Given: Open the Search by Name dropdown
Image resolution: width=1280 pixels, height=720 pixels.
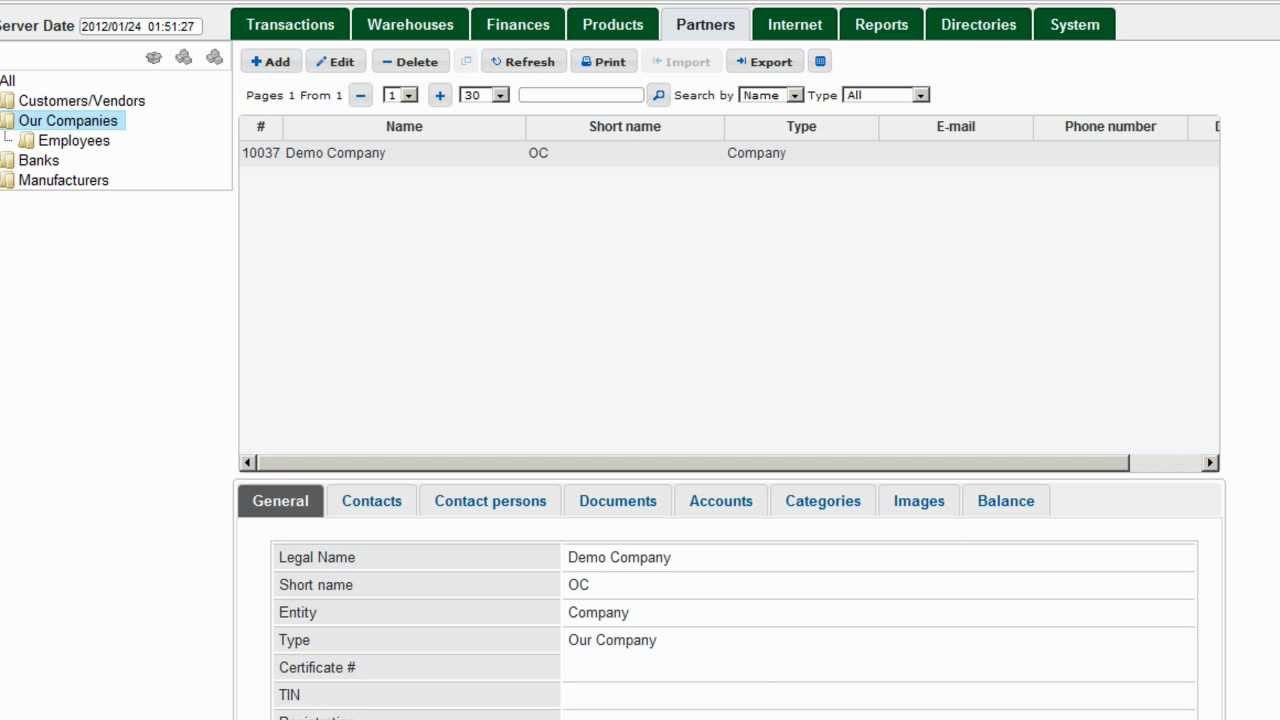Looking at the screenshot, I should (x=770, y=95).
